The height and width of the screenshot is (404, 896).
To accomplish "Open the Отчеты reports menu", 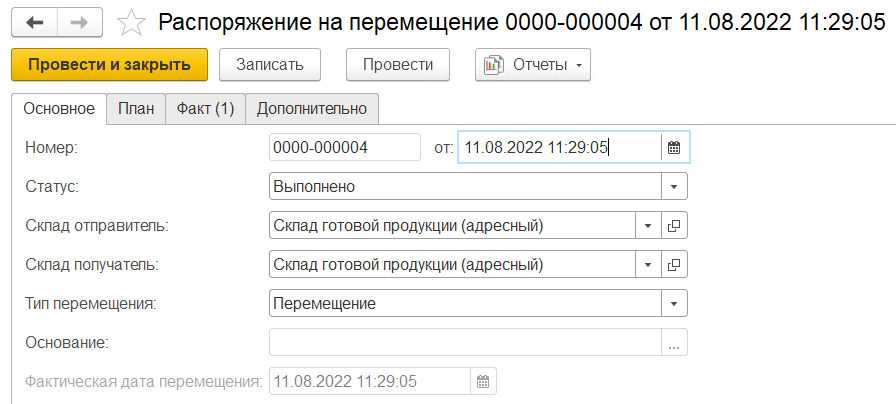I will coord(533,64).
